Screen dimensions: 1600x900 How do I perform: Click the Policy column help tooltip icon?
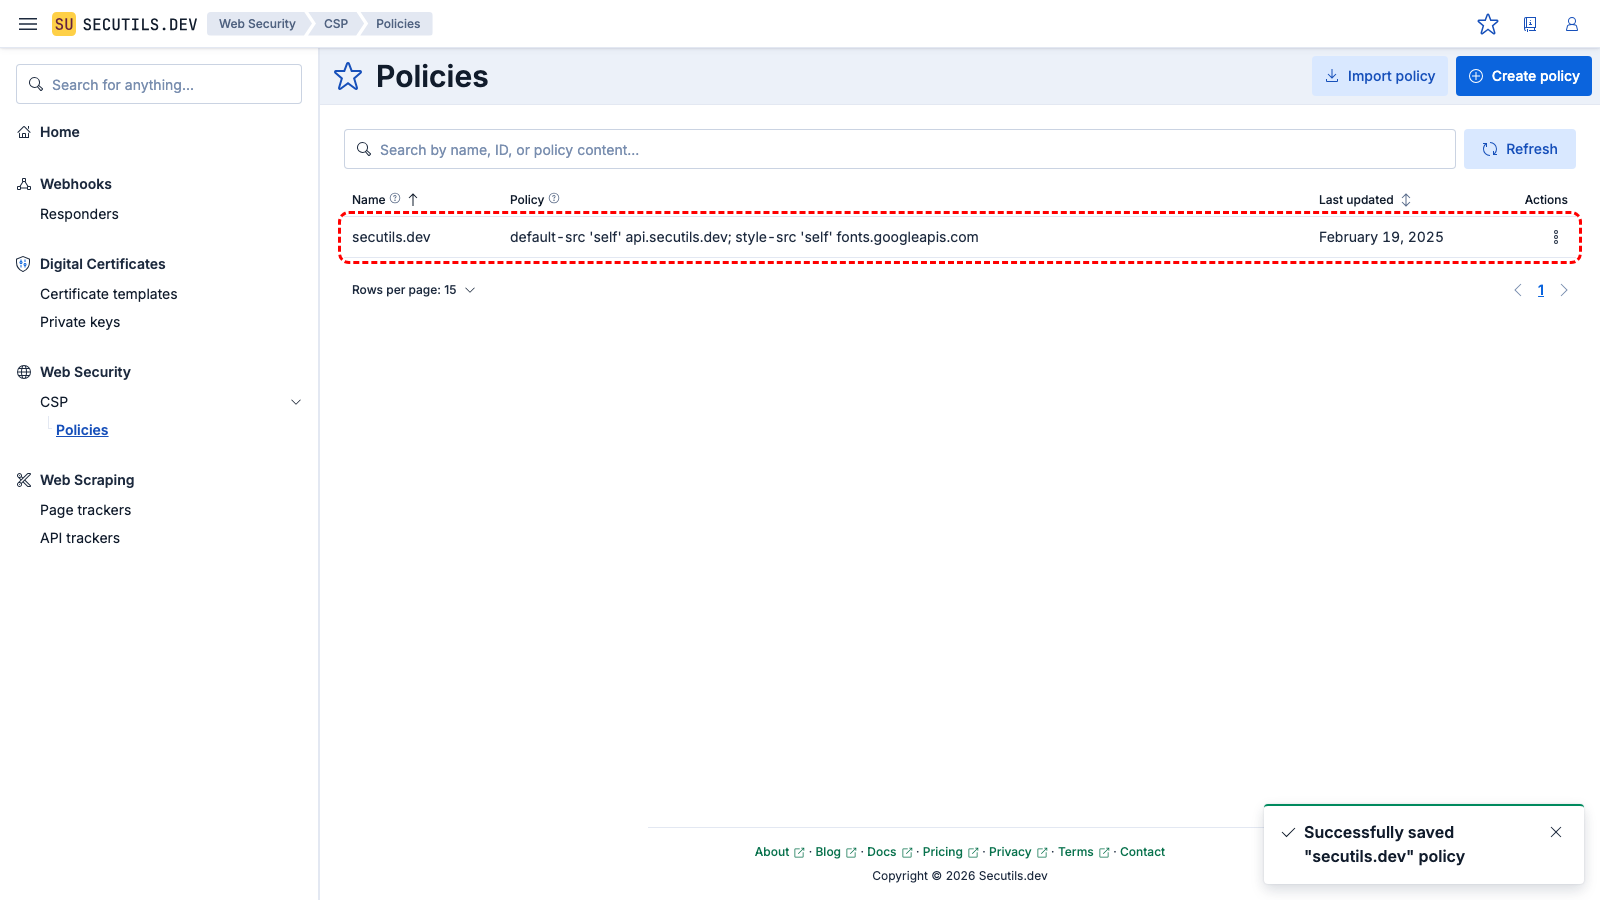coord(552,198)
